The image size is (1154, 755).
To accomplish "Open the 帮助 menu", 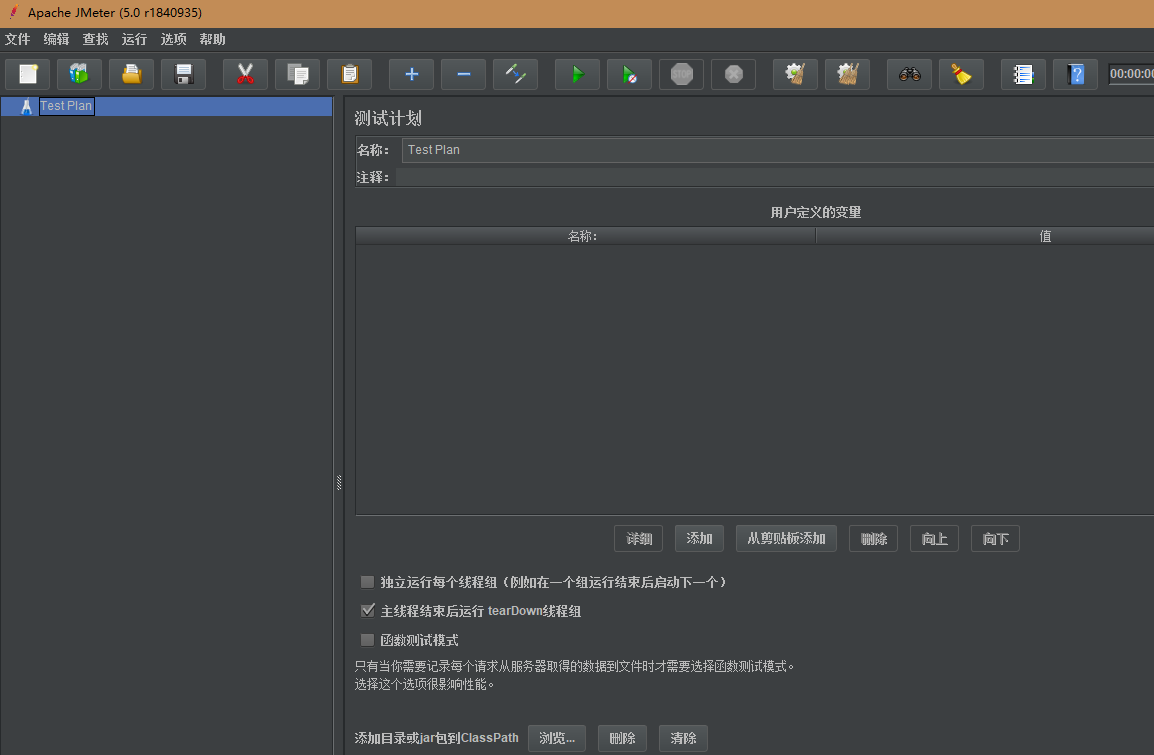I will point(213,39).
